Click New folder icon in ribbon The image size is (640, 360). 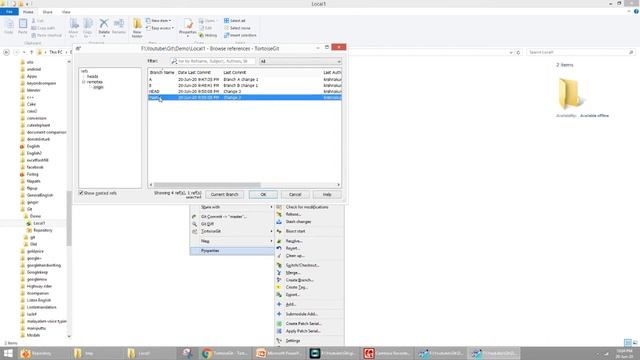[137, 24]
